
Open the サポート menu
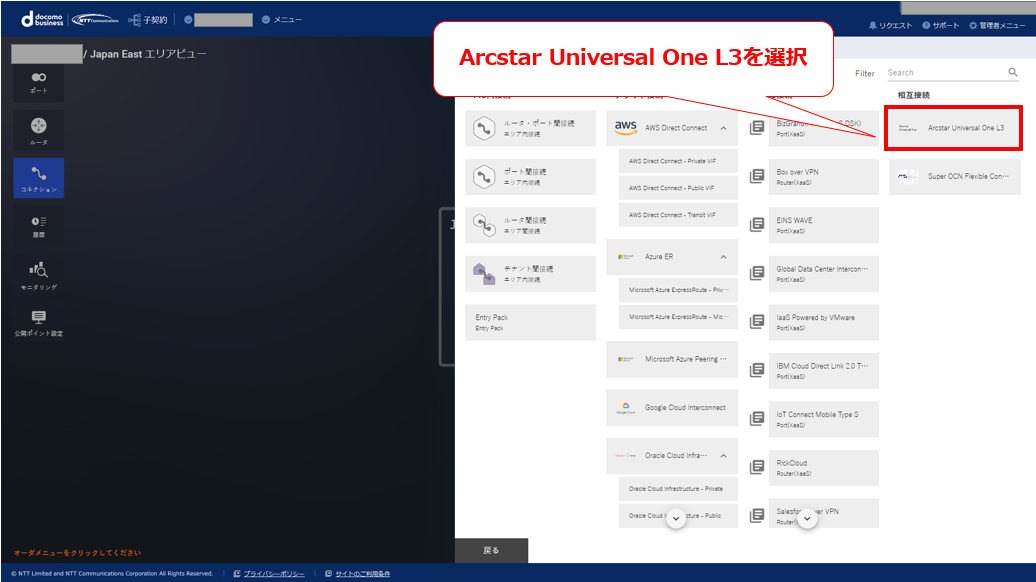940,25
